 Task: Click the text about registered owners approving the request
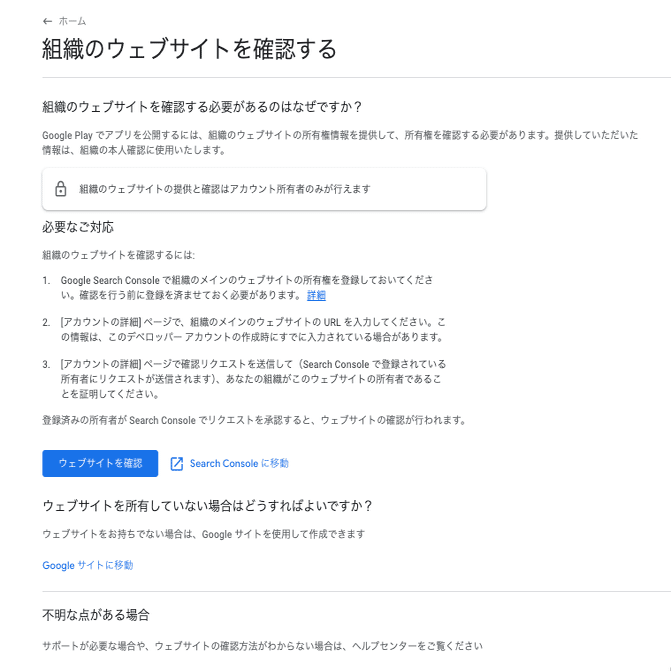click(x=254, y=420)
